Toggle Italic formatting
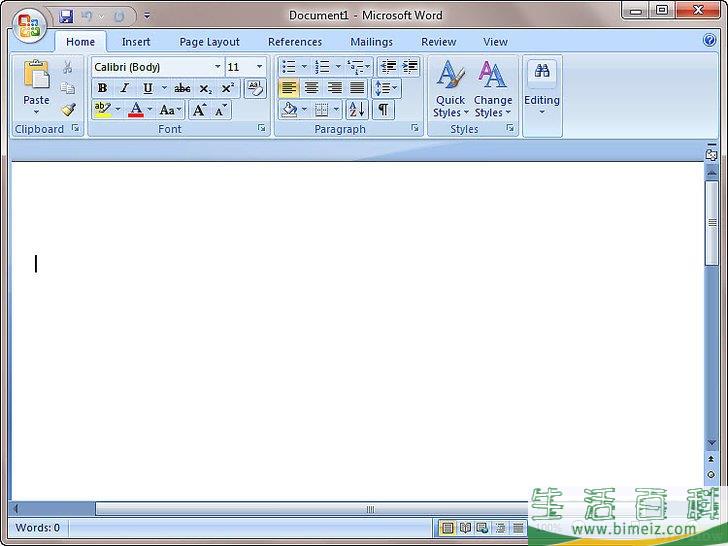The width and height of the screenshot is (728, 546). coord(124,88)
